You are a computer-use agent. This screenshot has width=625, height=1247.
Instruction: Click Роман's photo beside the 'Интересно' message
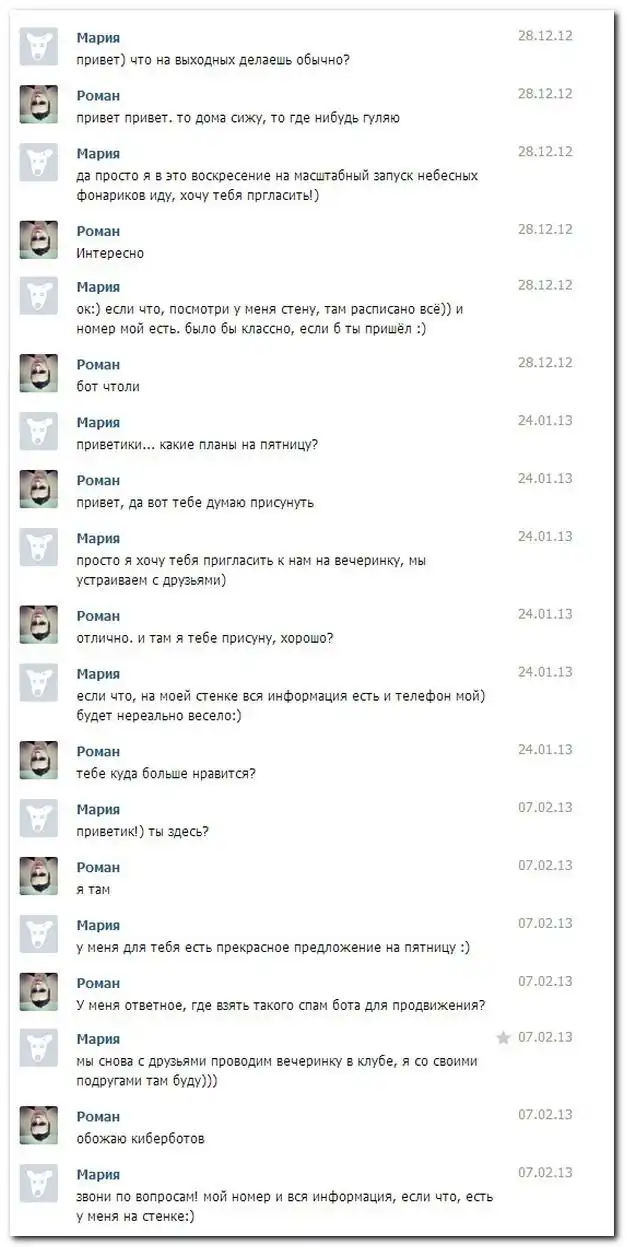(x=38, y=240)
